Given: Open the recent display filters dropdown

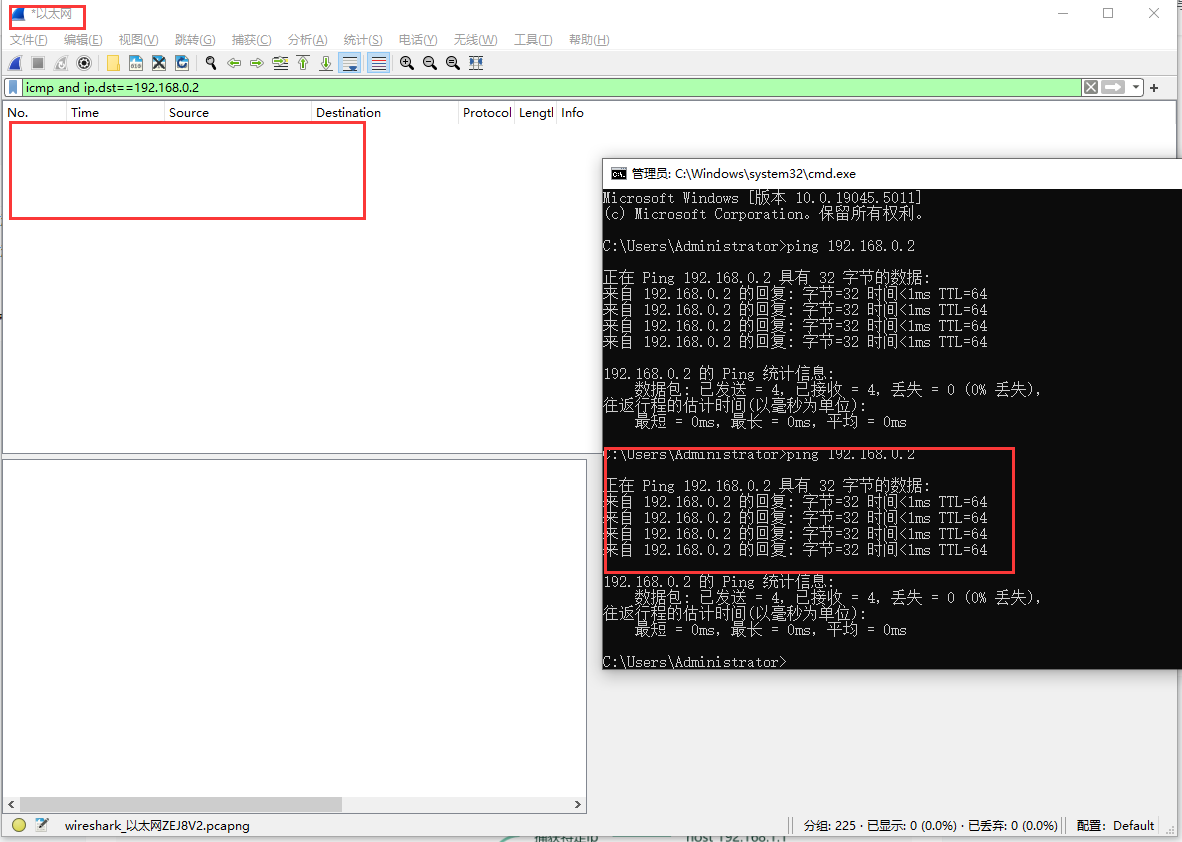Looking at the screenshot, I should click(1136, 87).
